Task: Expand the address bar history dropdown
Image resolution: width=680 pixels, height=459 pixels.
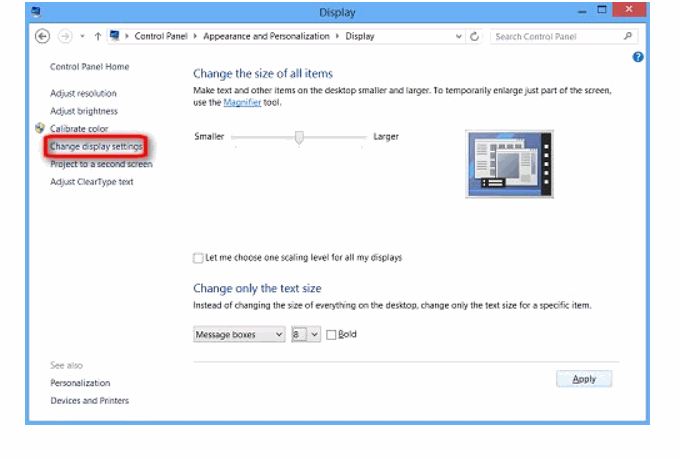Action: (458, 36)
